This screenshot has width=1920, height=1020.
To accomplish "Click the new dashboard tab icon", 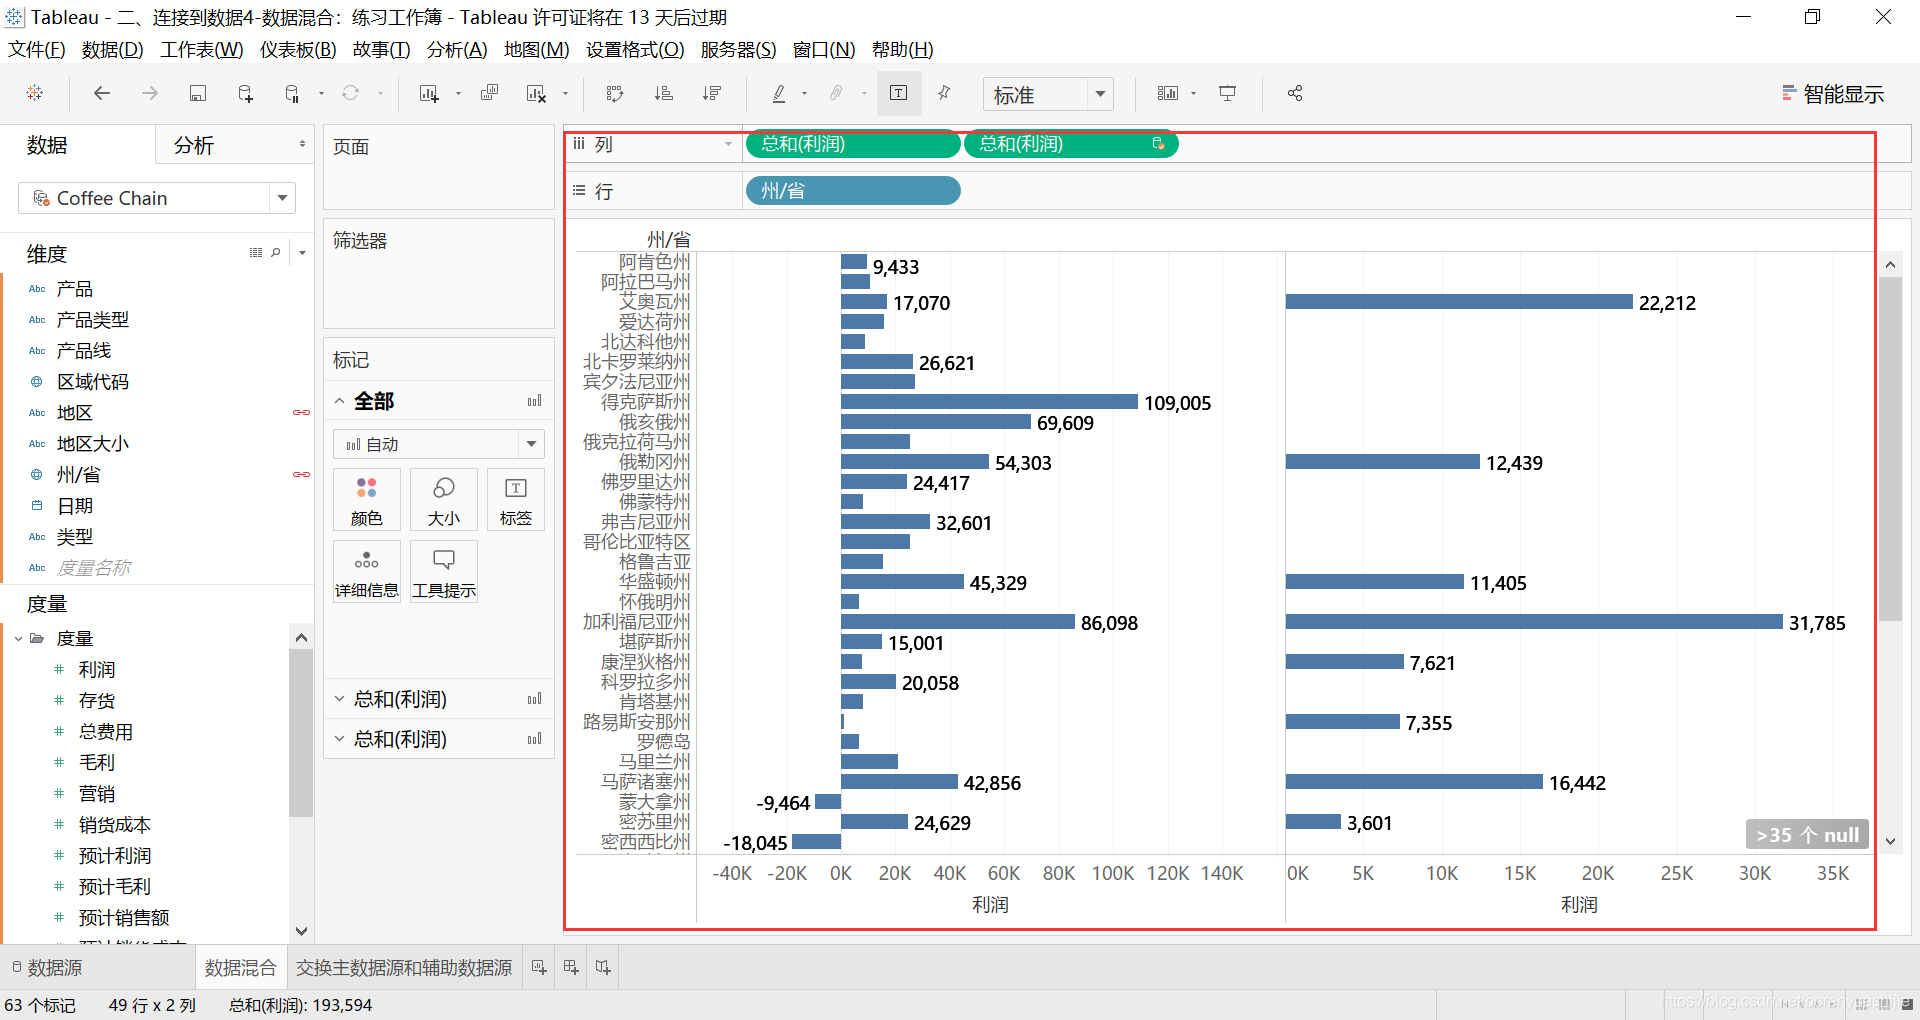I will coord(571,967).
